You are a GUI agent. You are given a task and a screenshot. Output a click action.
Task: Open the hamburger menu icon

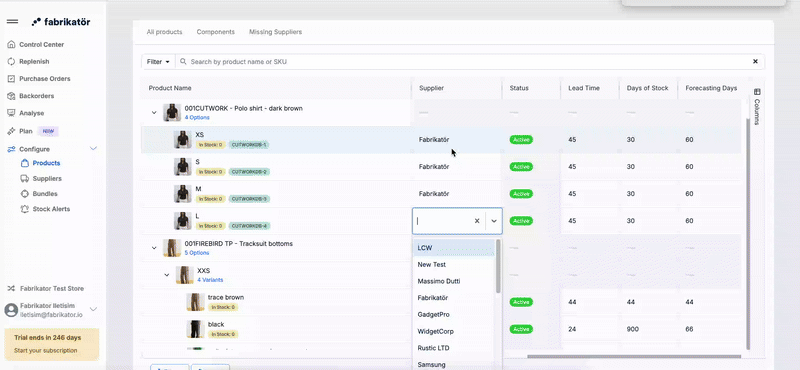[12, 22]
